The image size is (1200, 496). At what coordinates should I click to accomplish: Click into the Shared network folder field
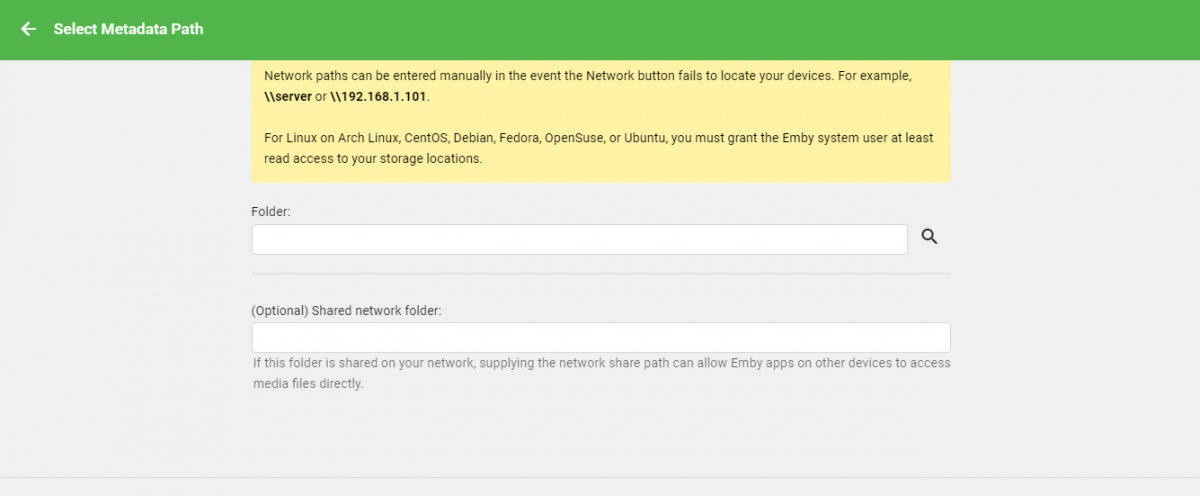(x=600, y=337)
